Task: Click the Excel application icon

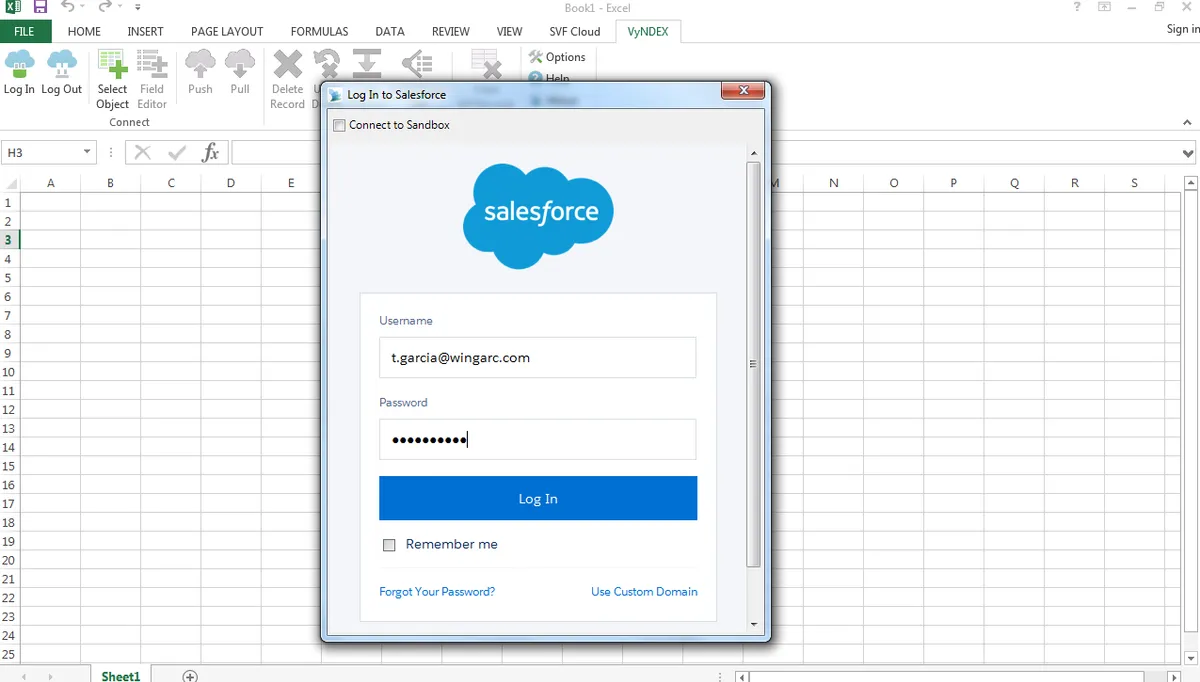Action: coord(13,7)
